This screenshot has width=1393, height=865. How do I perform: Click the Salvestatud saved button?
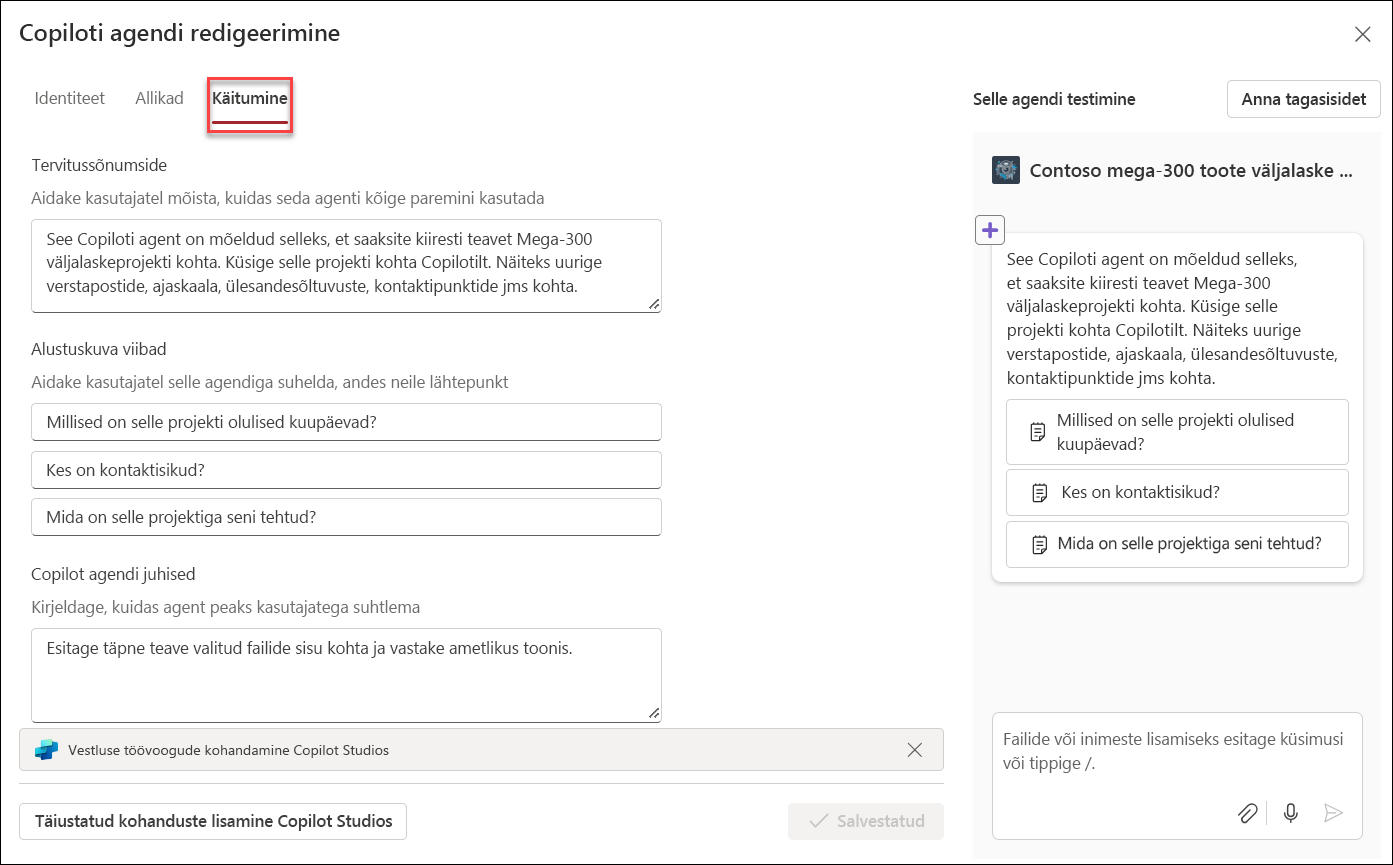tap(866, 821)
